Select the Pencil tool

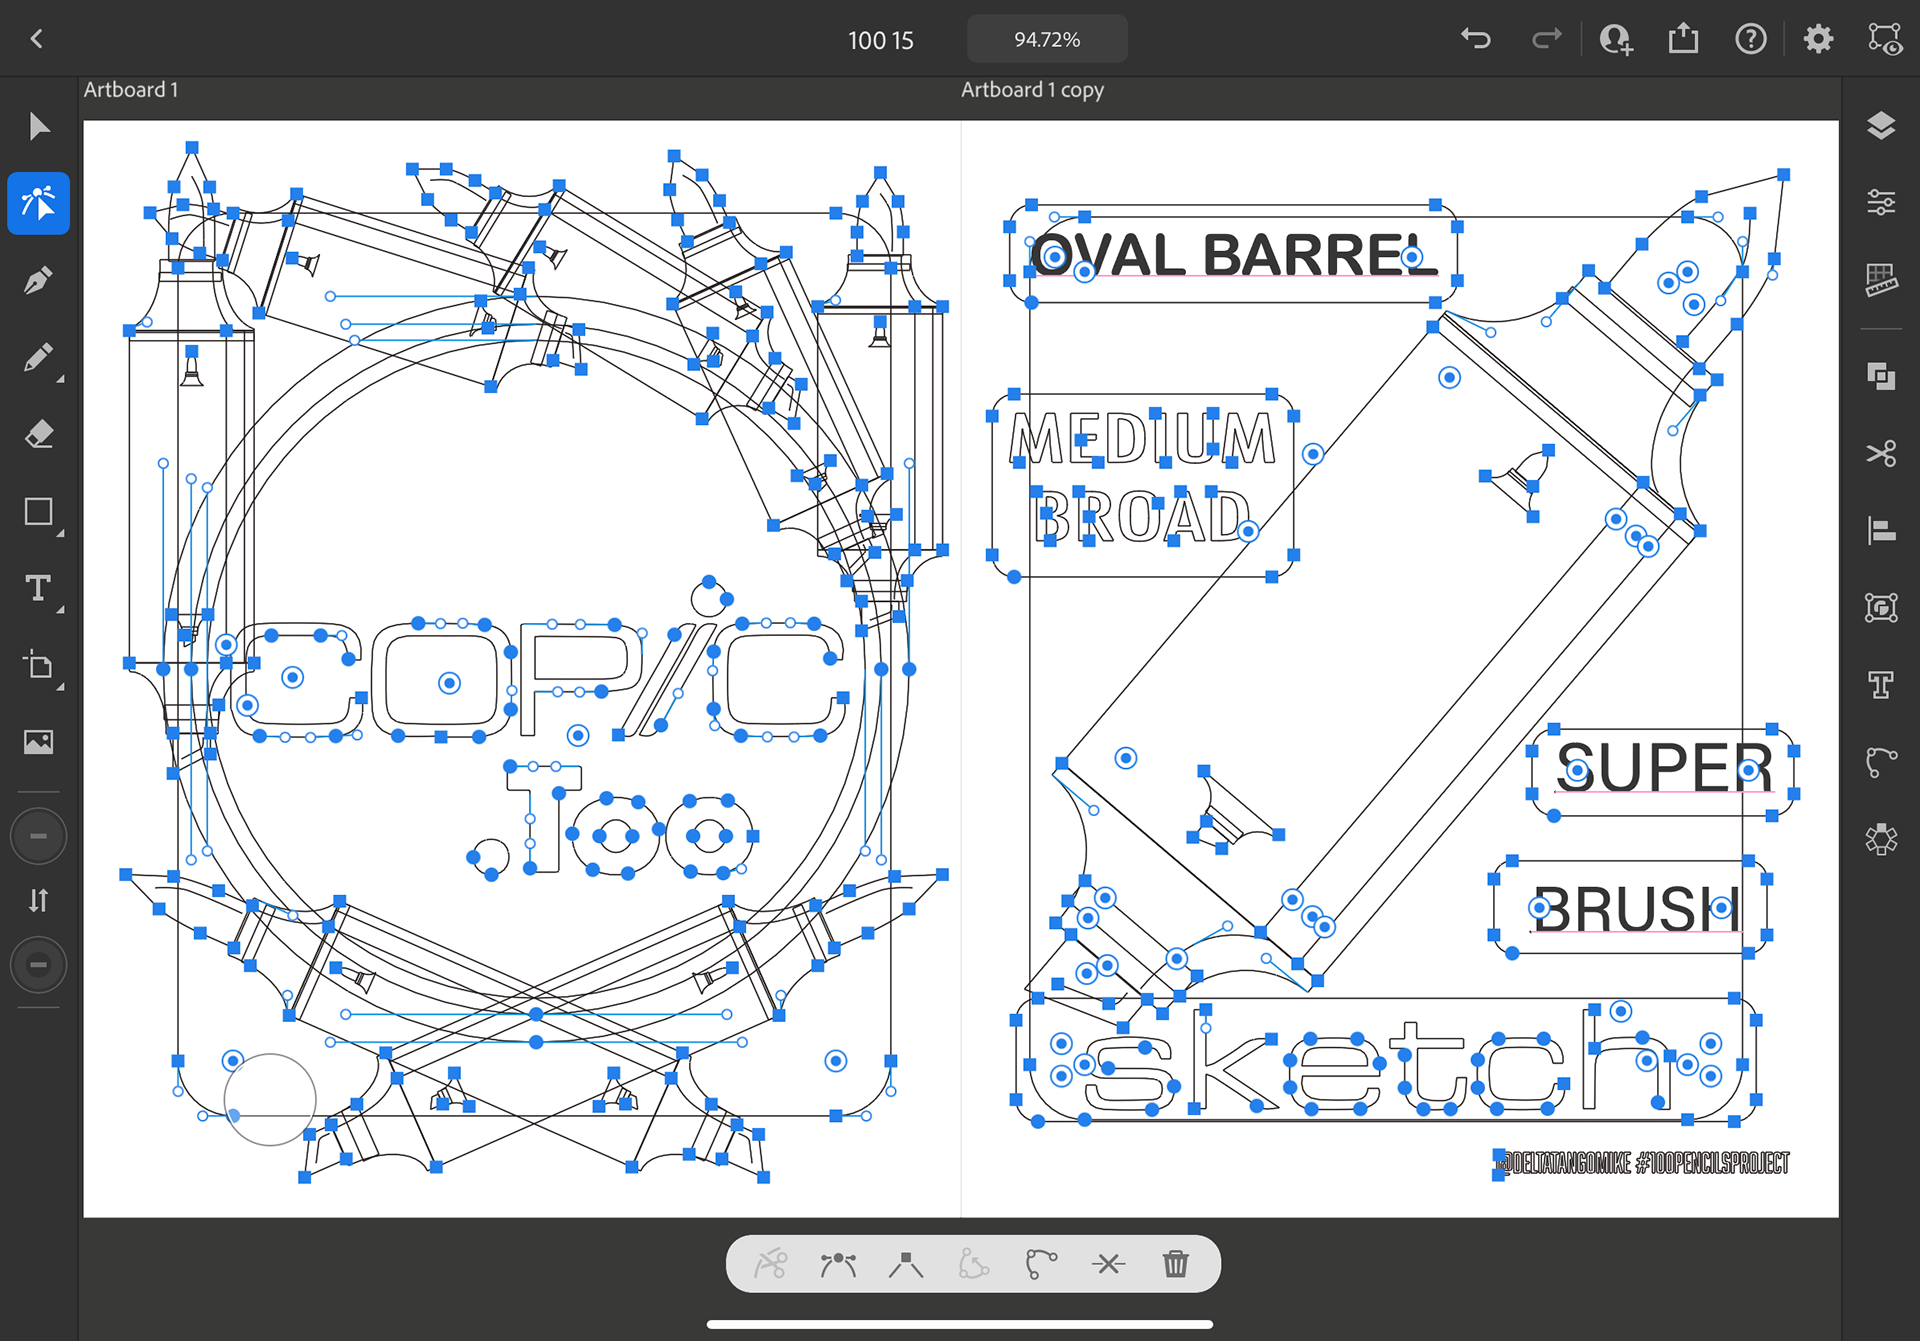[x=39, y=358]
